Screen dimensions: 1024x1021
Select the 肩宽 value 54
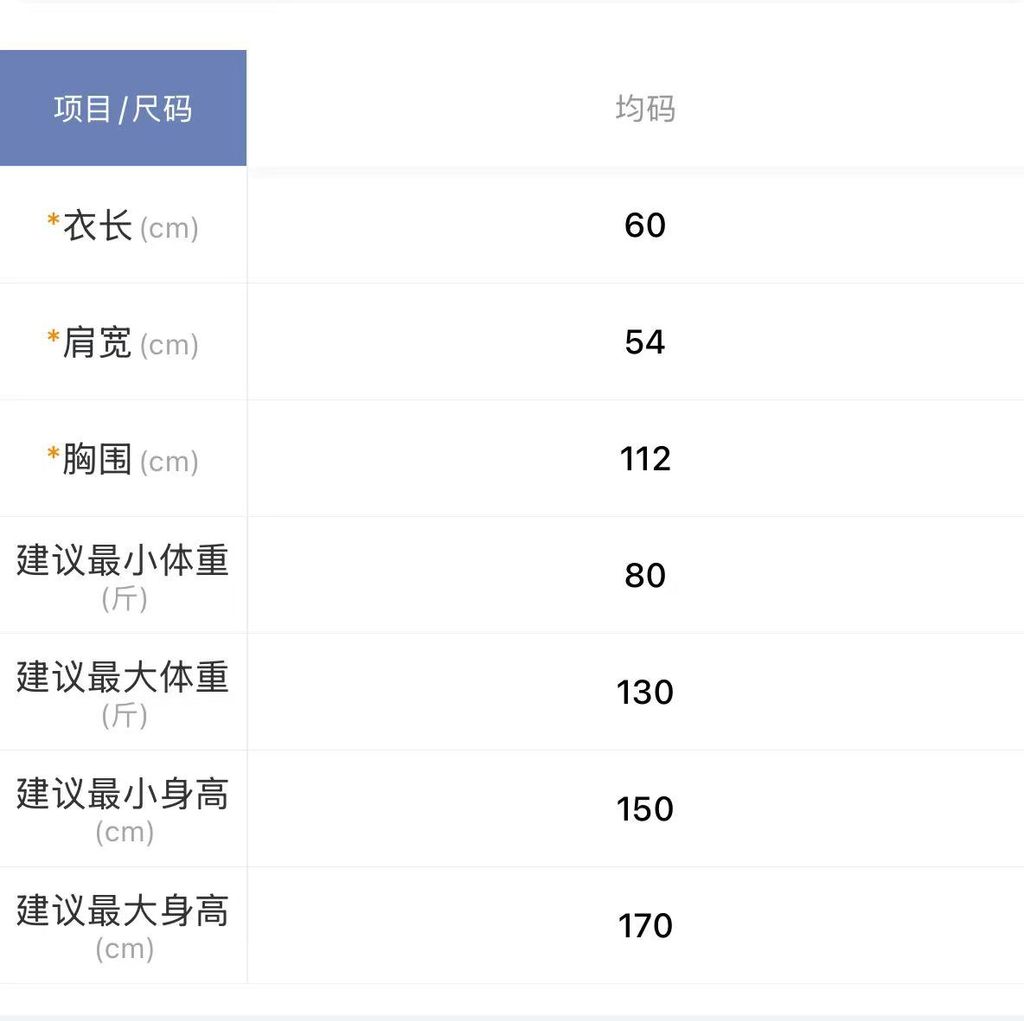coord(645,342)
